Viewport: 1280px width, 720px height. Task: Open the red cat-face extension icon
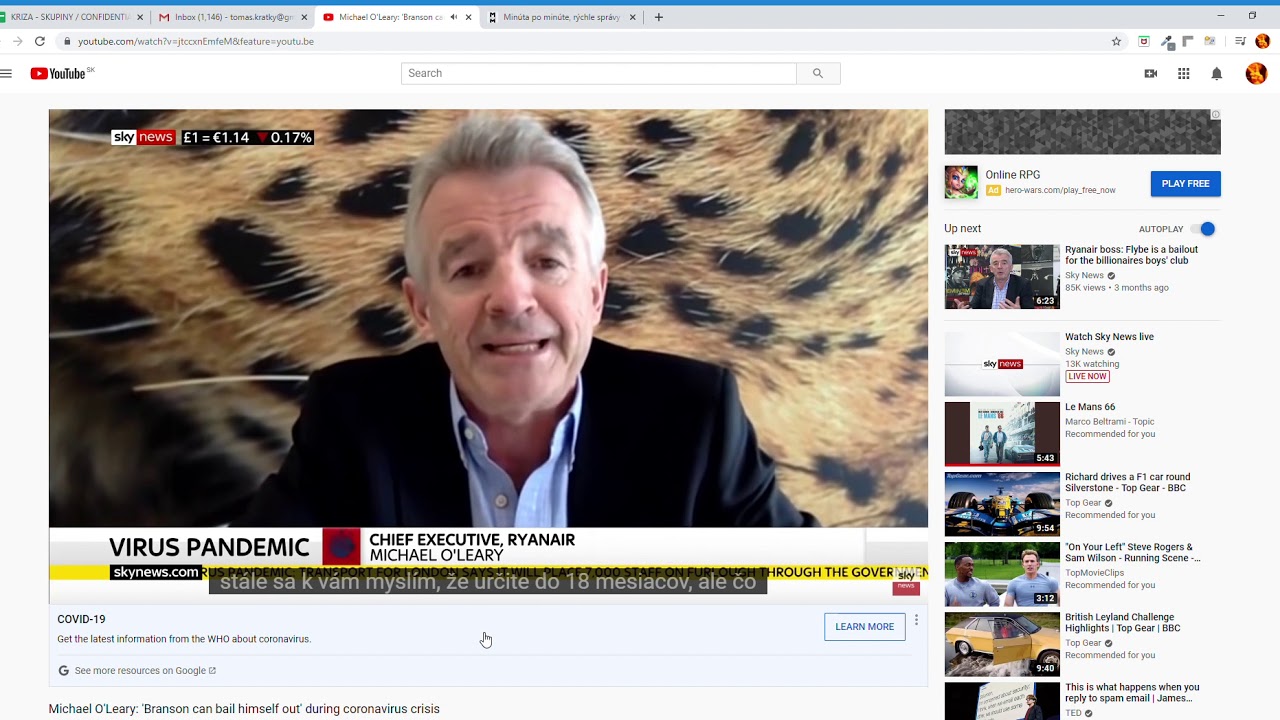[x=1144, y=41]
